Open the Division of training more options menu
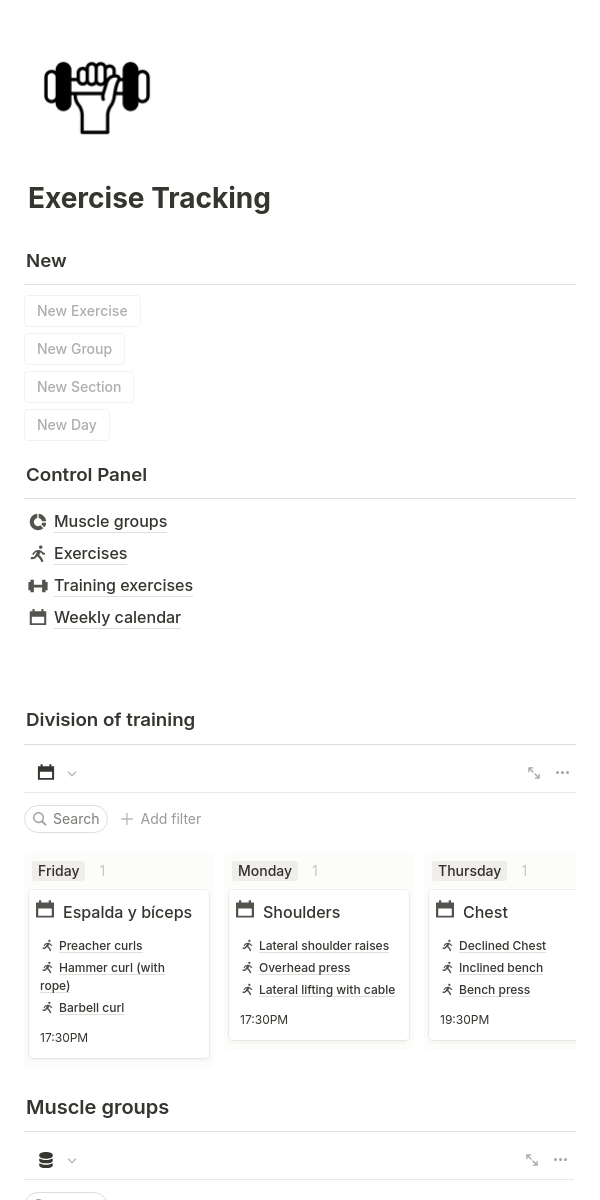 563,773
